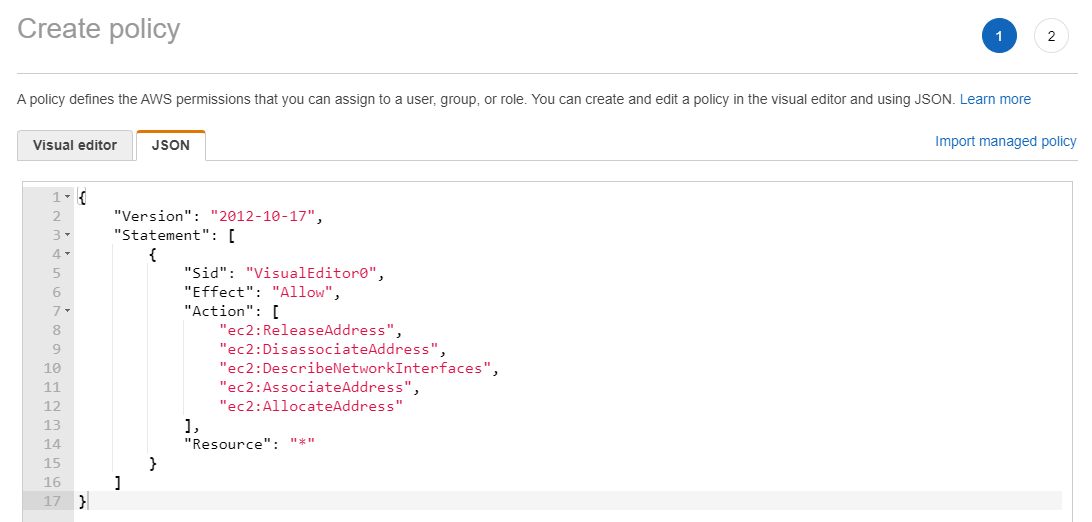Click Import managed policy link
This screenshot has width=1092, height=522.
[1006, 141]
